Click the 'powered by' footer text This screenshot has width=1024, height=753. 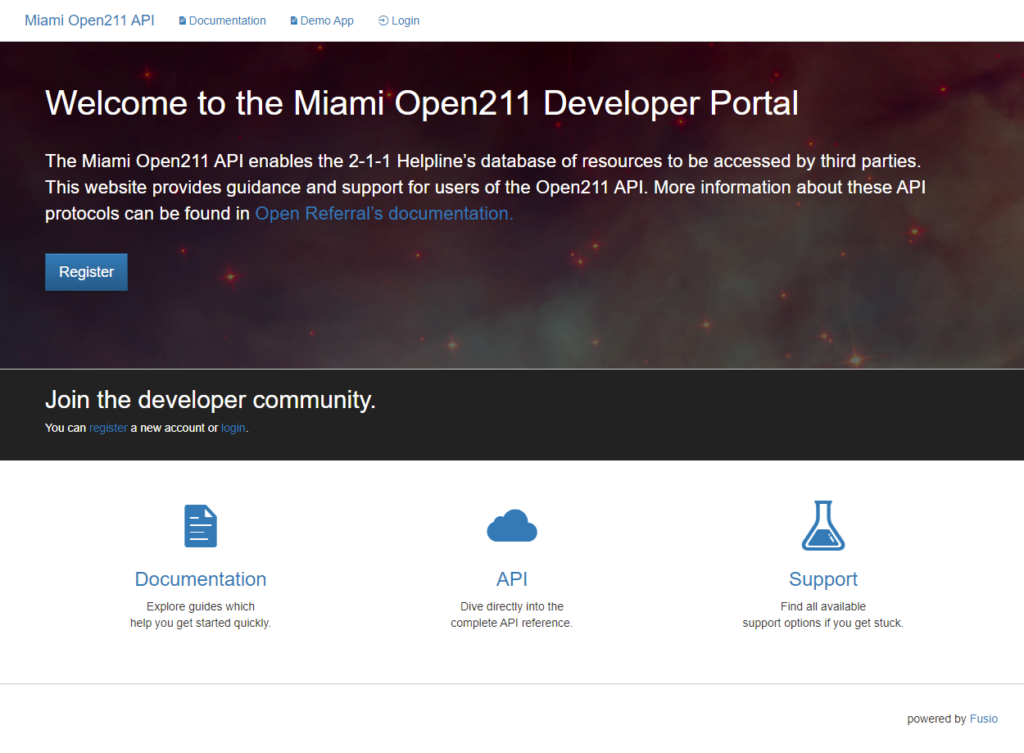936,719
